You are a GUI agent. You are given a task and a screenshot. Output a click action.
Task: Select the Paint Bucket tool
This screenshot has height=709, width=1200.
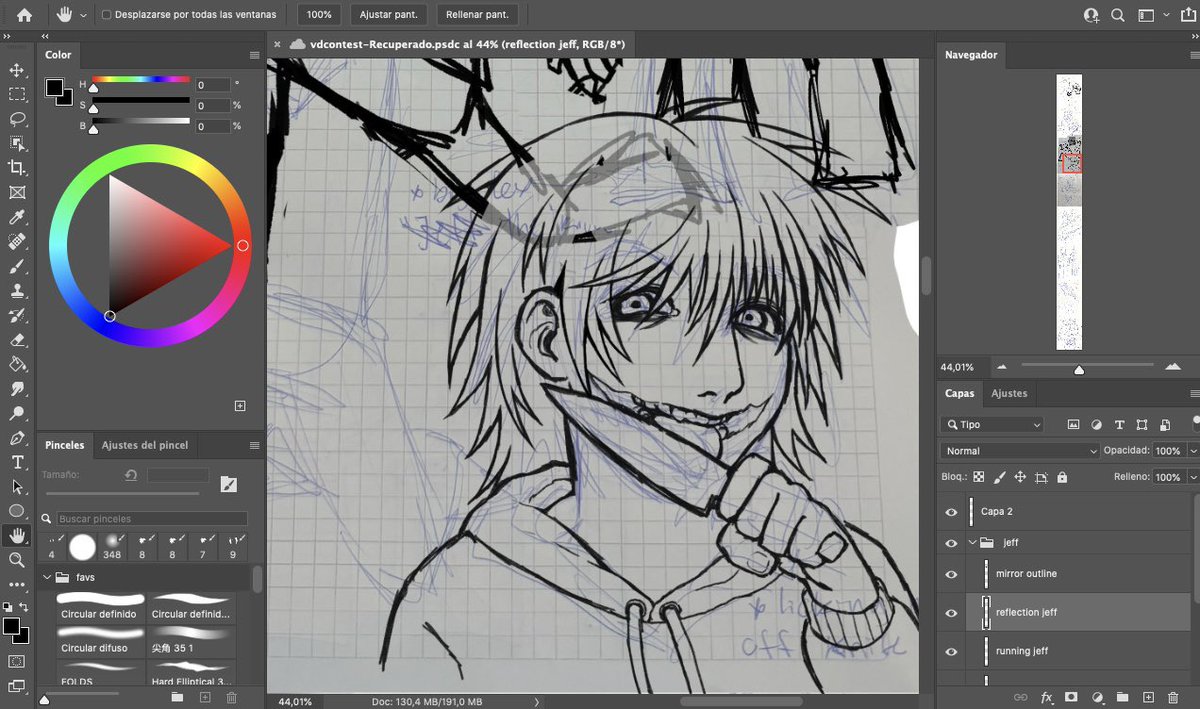coord(17,364)
